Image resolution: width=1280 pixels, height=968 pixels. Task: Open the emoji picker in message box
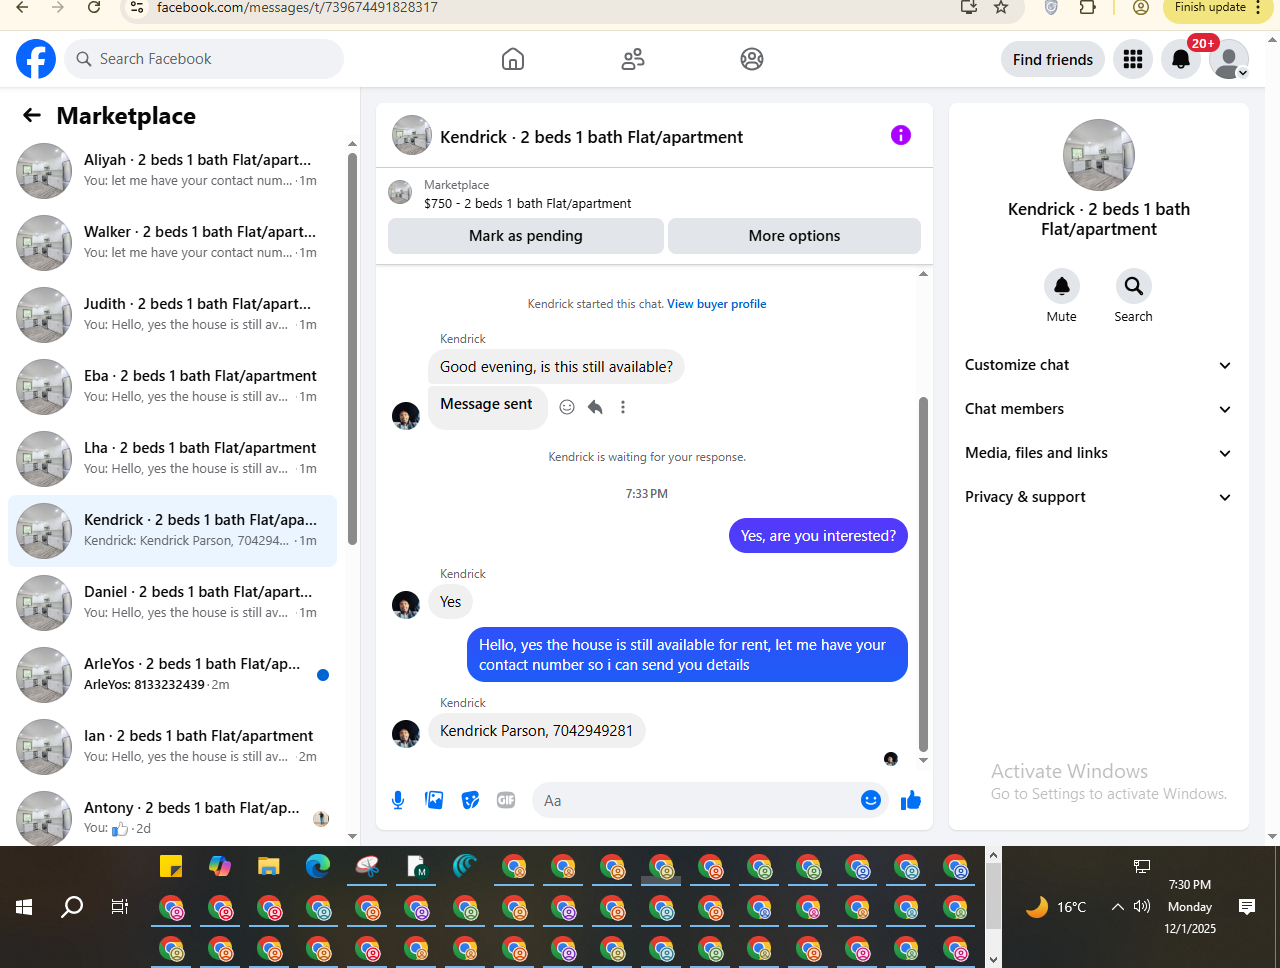point(871,800)
